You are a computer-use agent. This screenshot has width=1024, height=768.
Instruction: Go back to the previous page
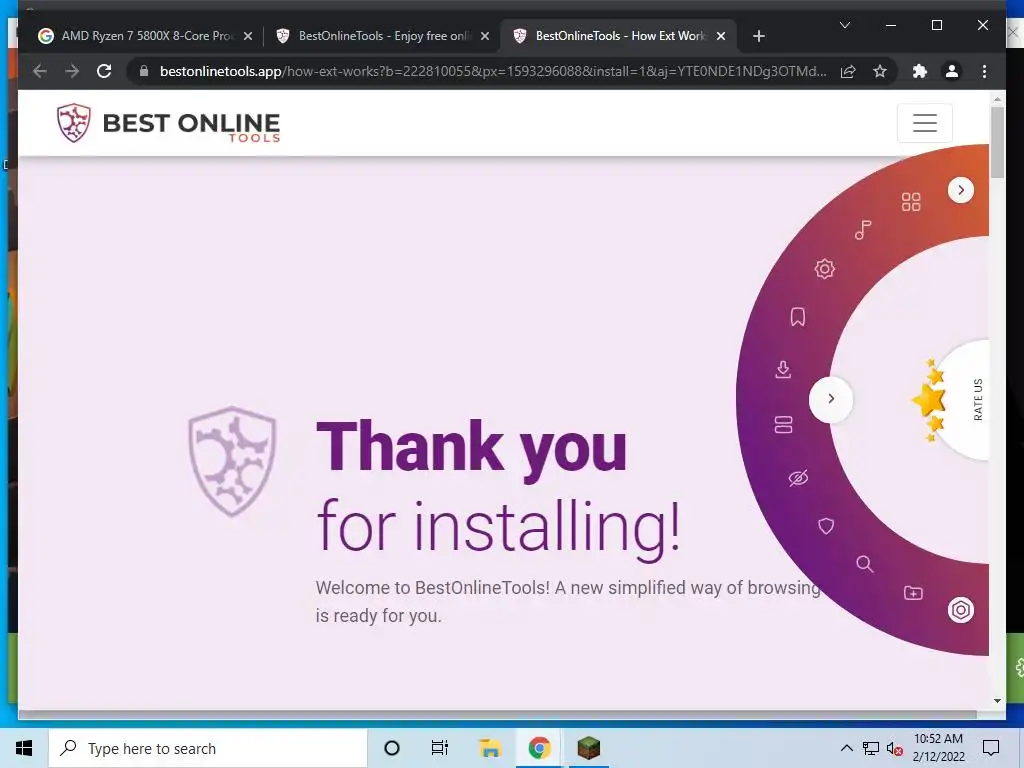click(x=40, y=71)
